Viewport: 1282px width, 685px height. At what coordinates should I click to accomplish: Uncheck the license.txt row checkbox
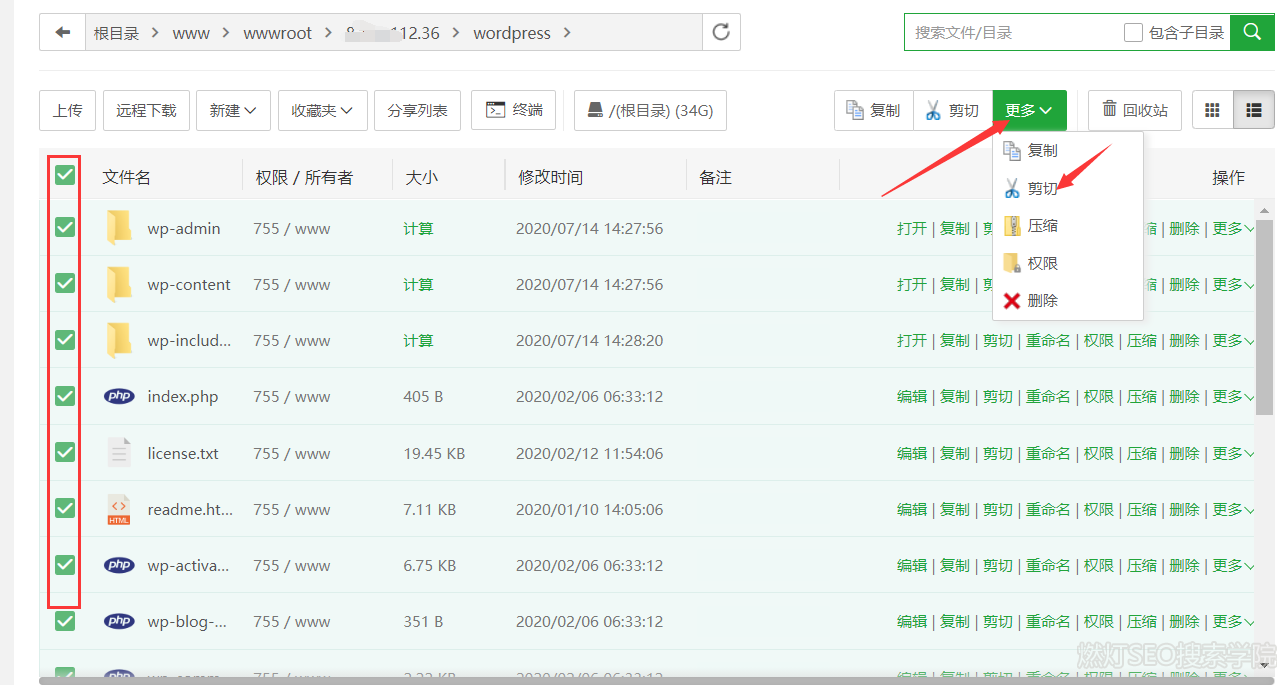pyautogui.click(x=65, y=452)
